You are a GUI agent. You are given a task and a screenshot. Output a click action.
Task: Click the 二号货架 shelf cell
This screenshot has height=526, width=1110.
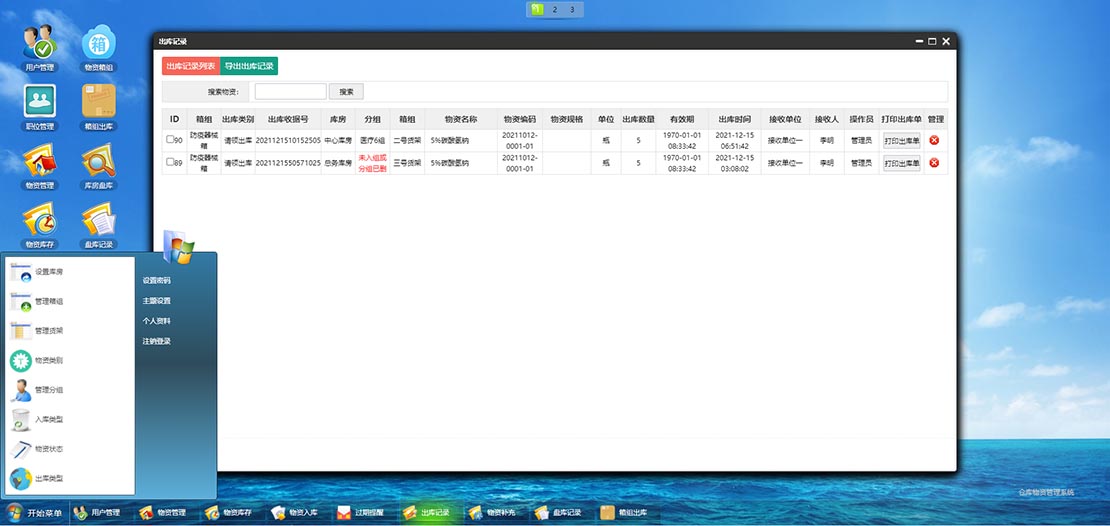(x=407, y=140)
